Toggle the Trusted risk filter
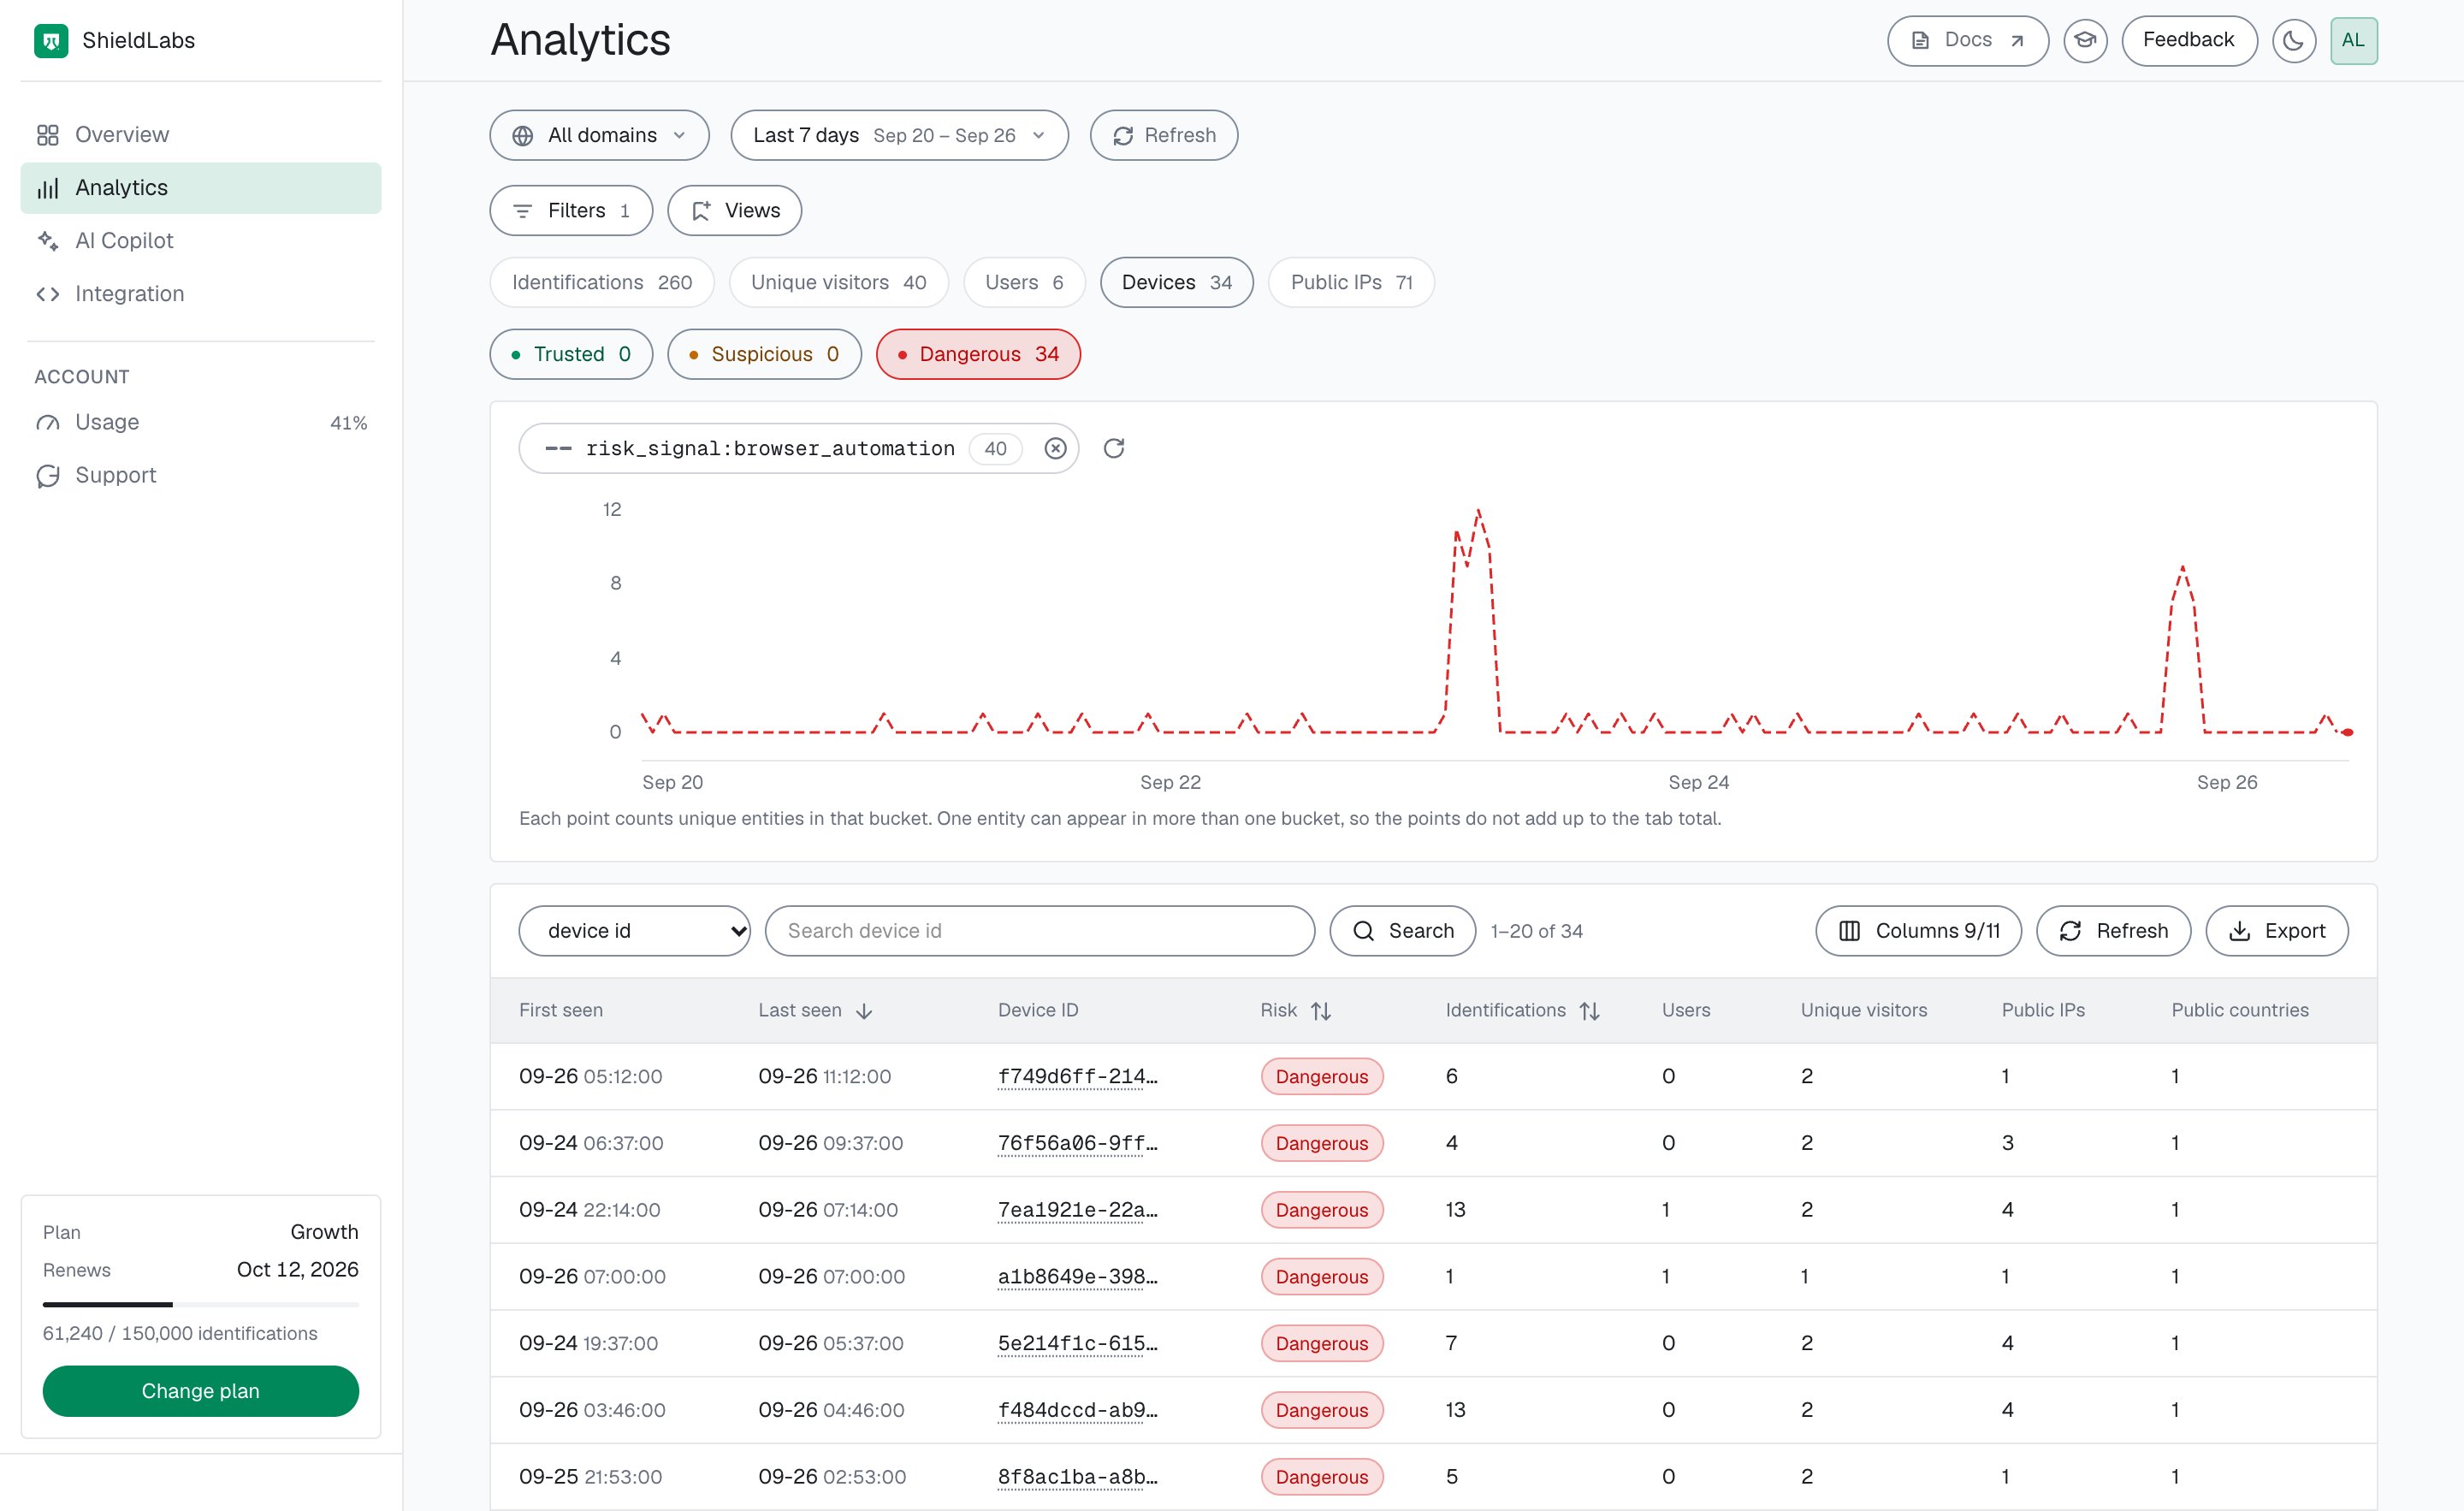This screenshot has height=1511, width=2464. [571, 354]
